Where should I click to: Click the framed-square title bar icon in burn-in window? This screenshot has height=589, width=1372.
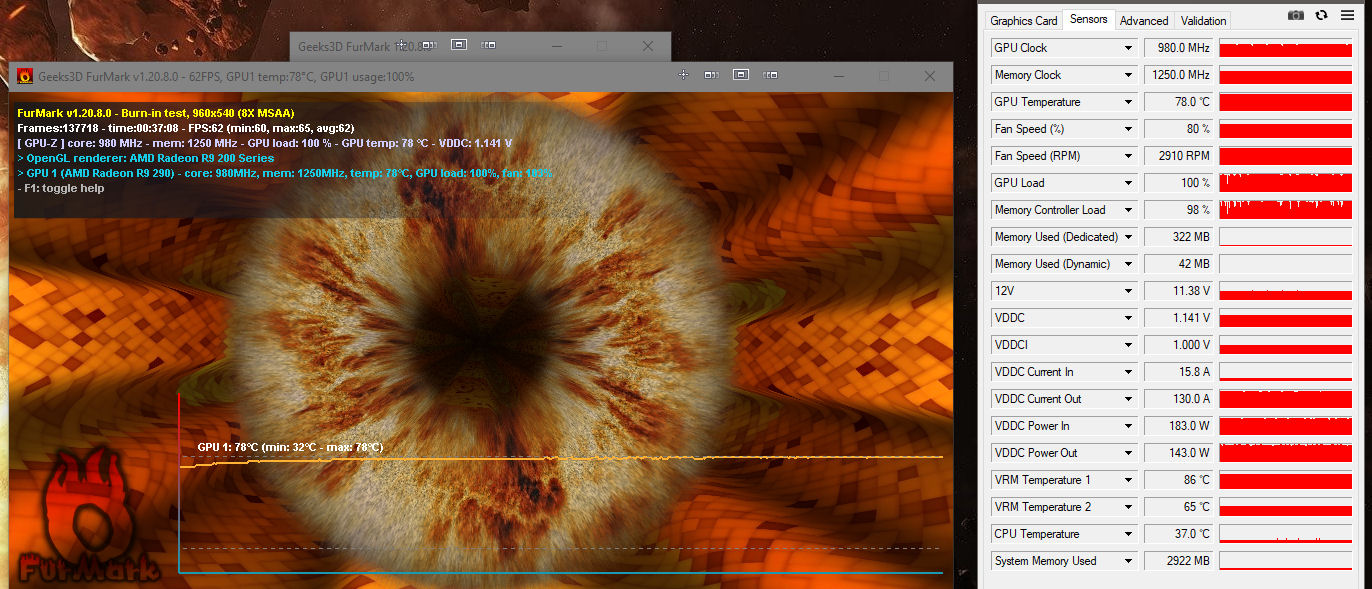click(x=741, y=75)
